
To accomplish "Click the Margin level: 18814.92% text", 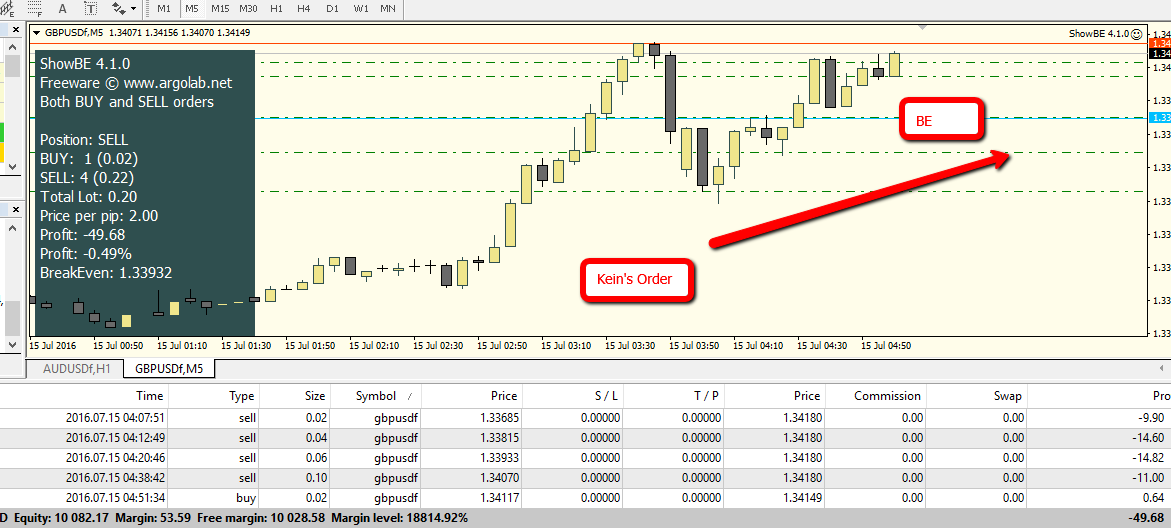I will click(400, 518).
